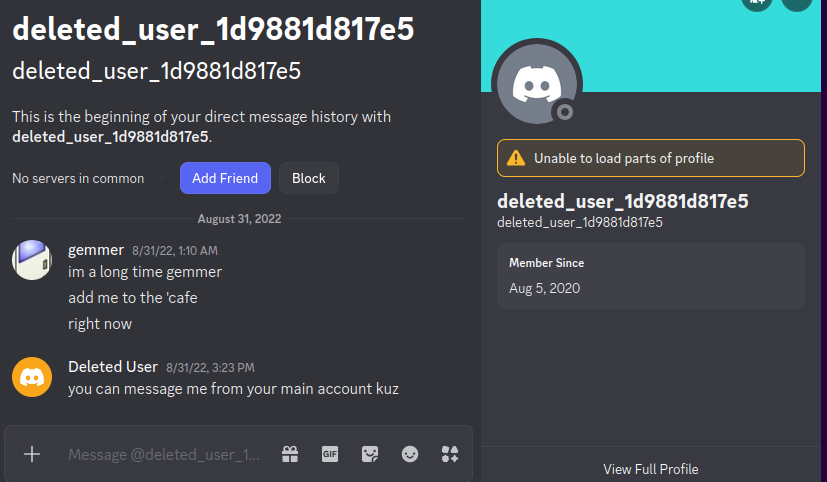Click the Member Since card
827x482 pixels.
pyautogui.click(x=650, y=276)
